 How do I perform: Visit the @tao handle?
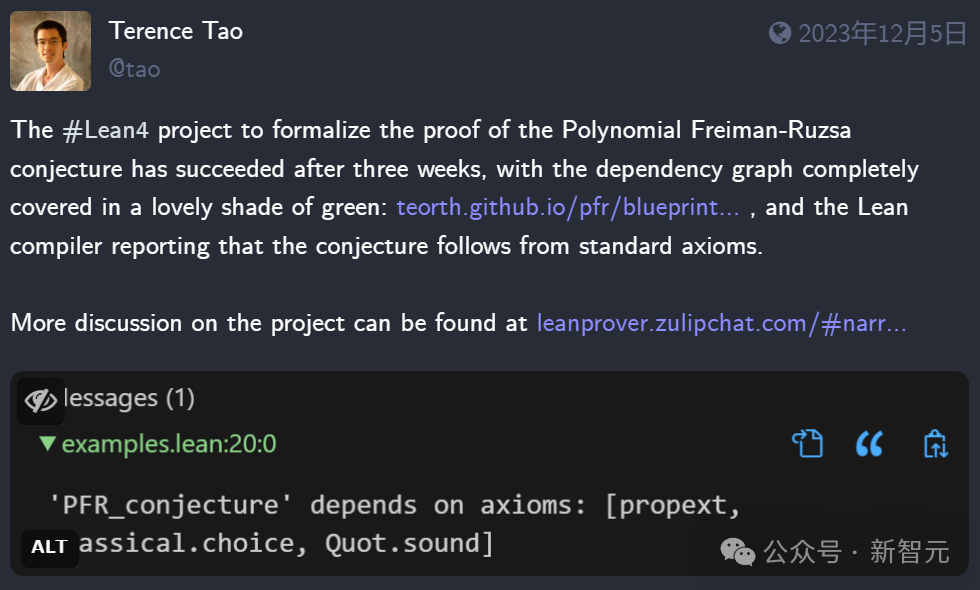click(x=134, y=69)
